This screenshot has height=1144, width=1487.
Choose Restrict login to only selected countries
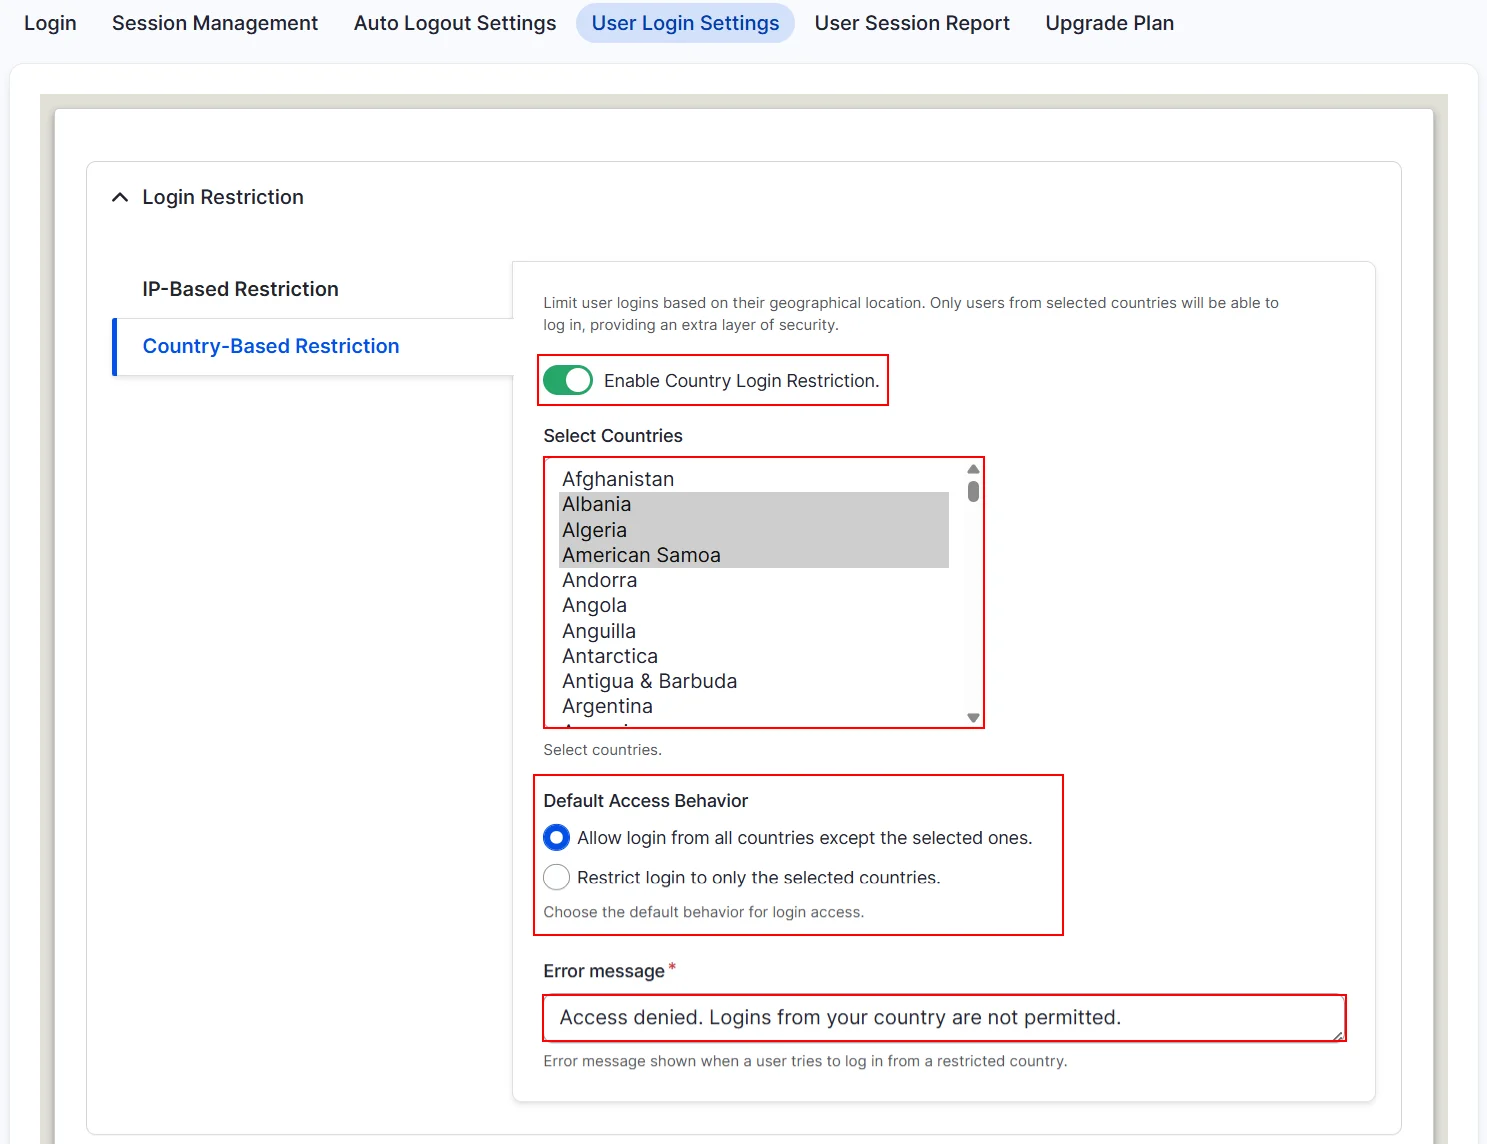557,877
